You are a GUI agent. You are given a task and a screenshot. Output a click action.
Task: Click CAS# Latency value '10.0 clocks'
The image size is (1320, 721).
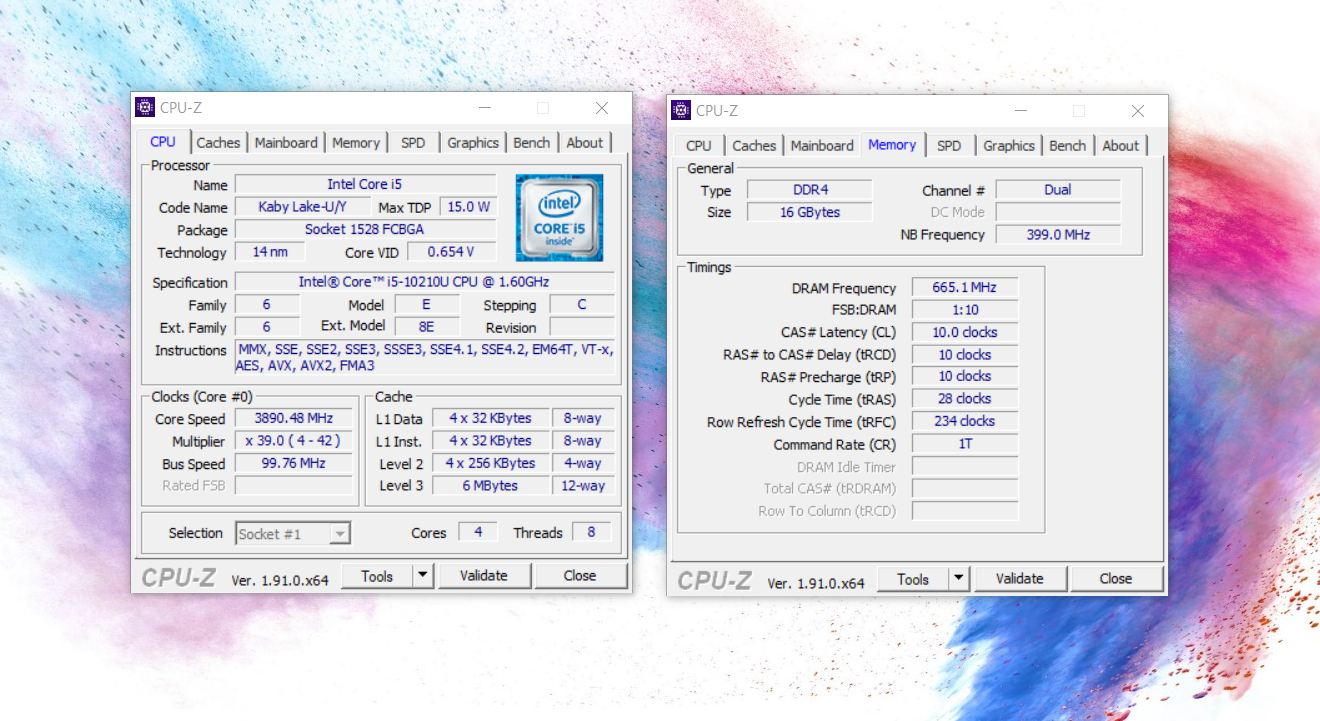coord(965,333)
